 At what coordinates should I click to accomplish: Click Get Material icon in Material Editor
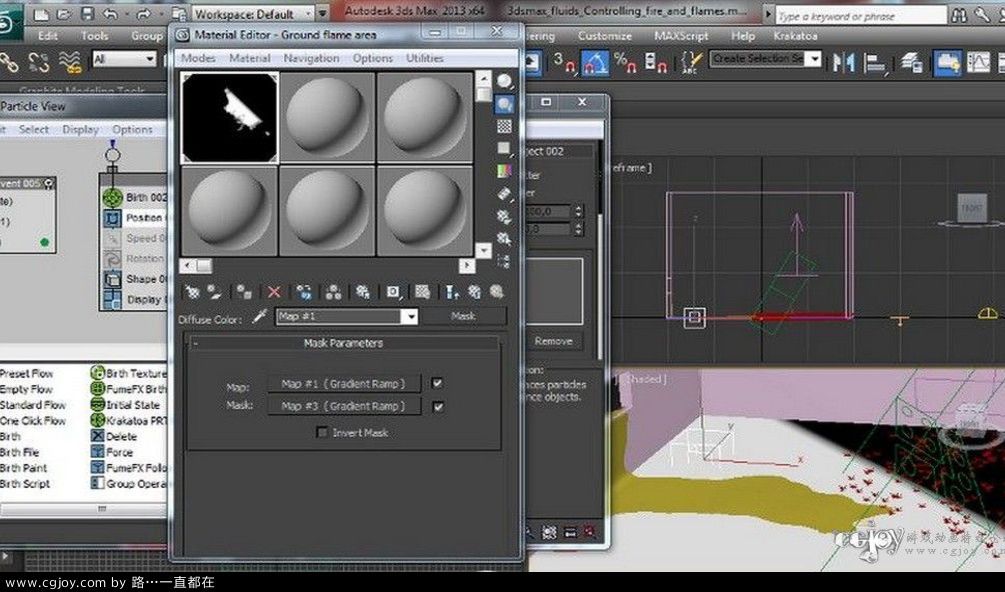(x=192, y=292)
